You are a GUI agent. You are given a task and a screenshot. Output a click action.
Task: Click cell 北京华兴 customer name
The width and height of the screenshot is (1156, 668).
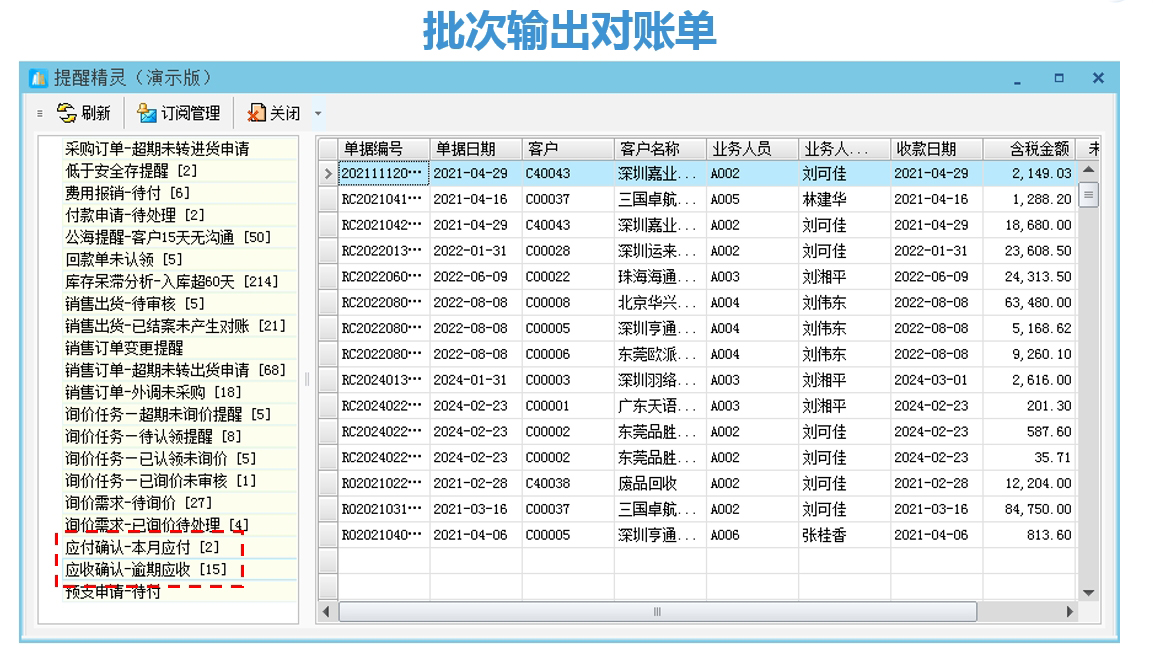coord(660,303)
